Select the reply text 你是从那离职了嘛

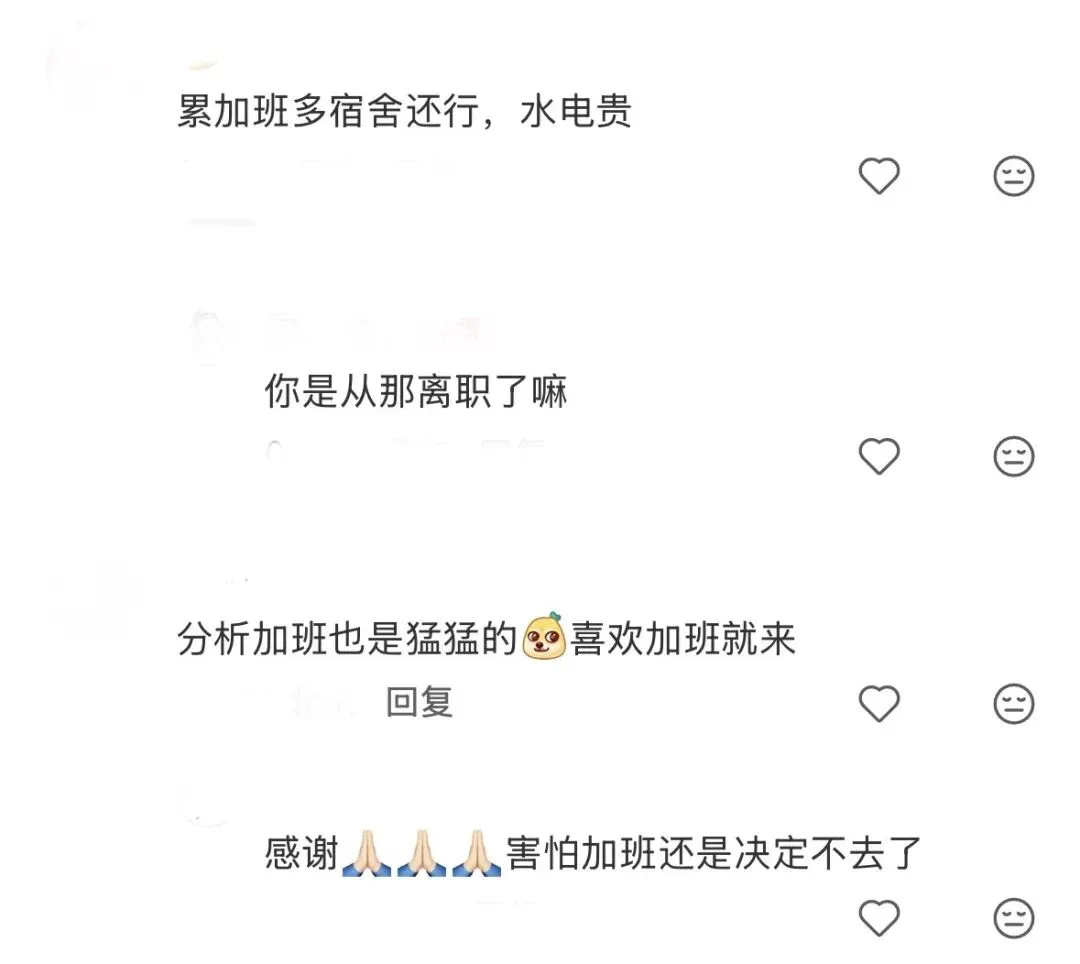click(x=415, y=392)
